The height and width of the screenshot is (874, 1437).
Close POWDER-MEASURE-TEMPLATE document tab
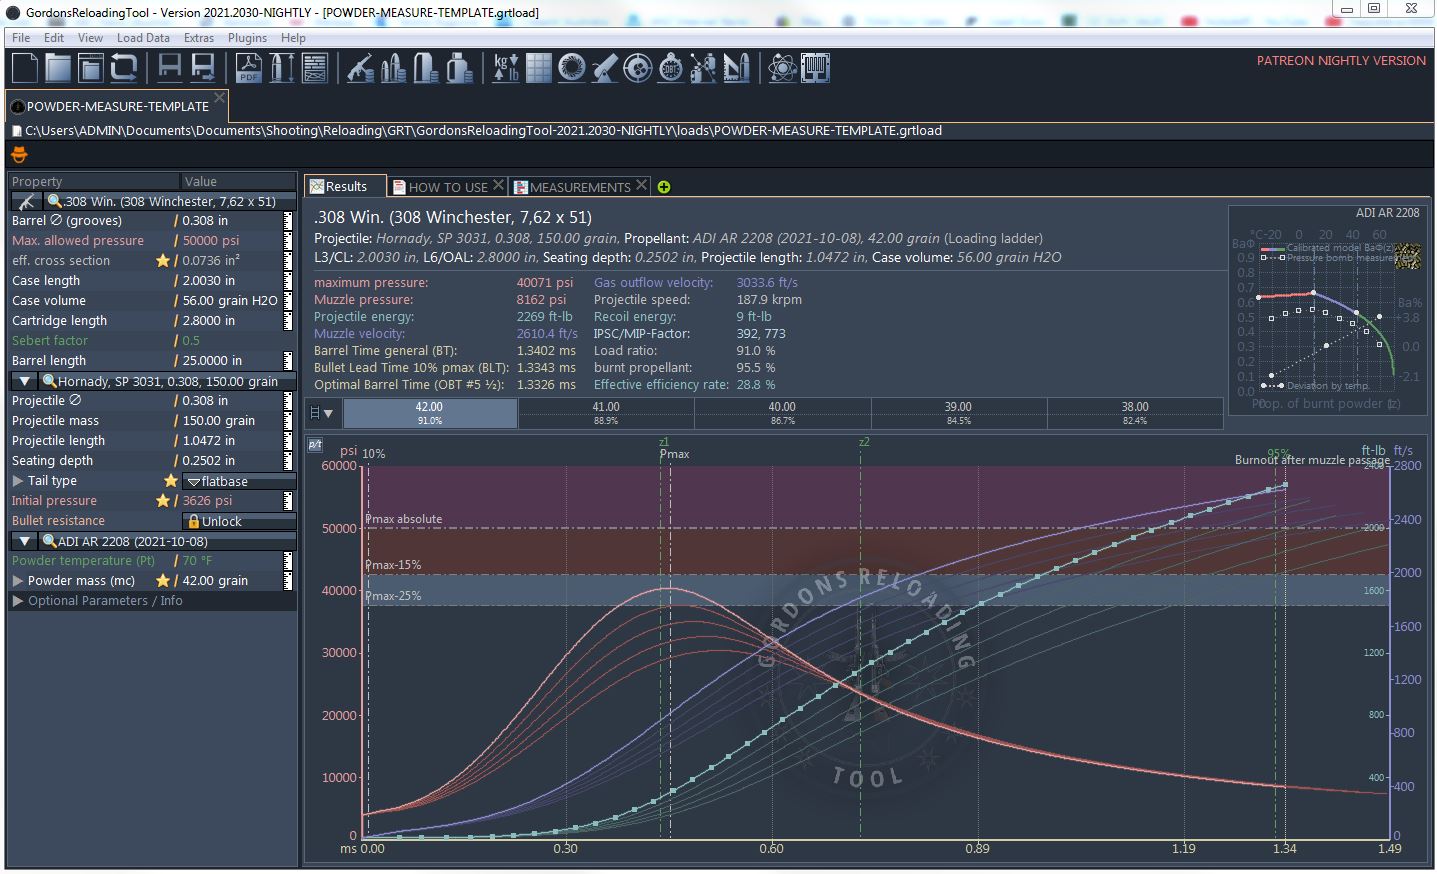tap(219, 98)
